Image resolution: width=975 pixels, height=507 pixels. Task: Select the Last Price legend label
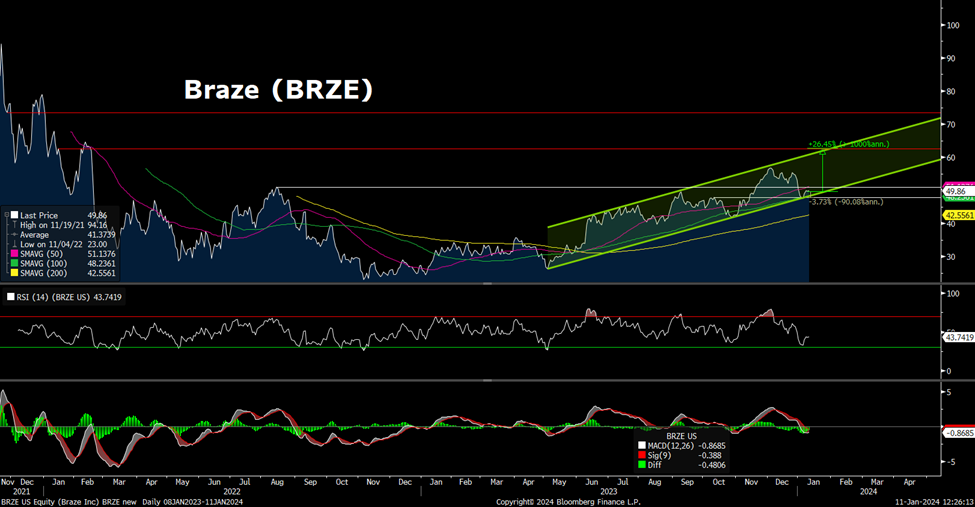click(39, 215)
